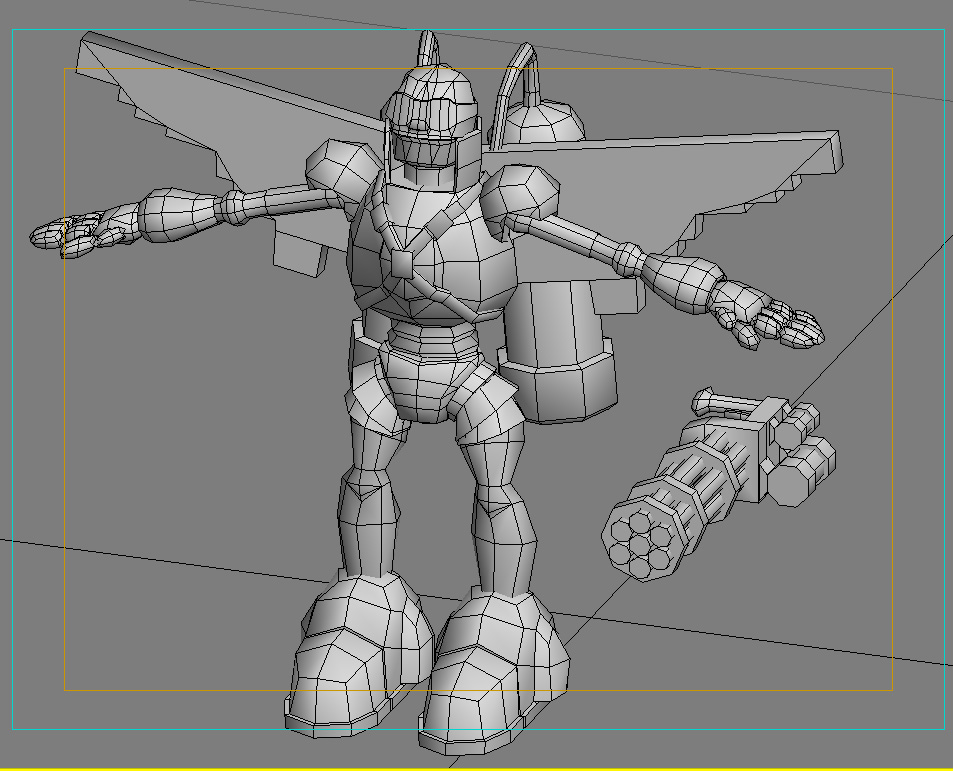Select the antenna fin on top of helmet
The height and width of the screenshot is (771, 953).
tap(429, 48)
